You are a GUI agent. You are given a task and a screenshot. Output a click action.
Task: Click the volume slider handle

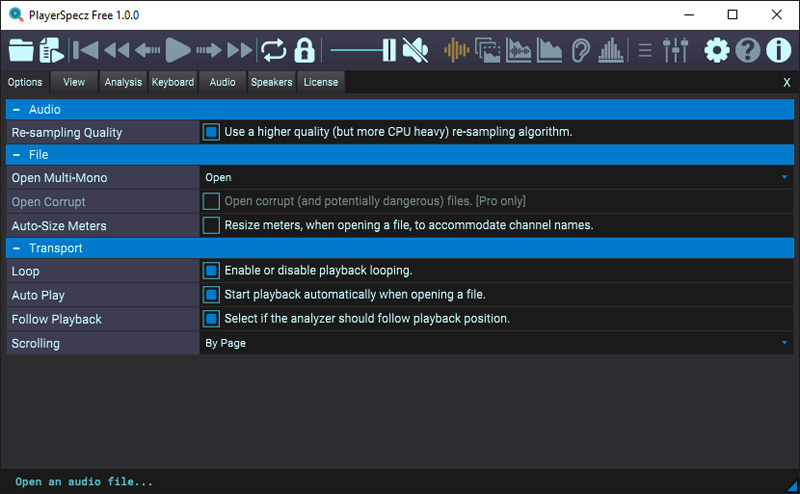pyautogui.click(x=389, y=50)
